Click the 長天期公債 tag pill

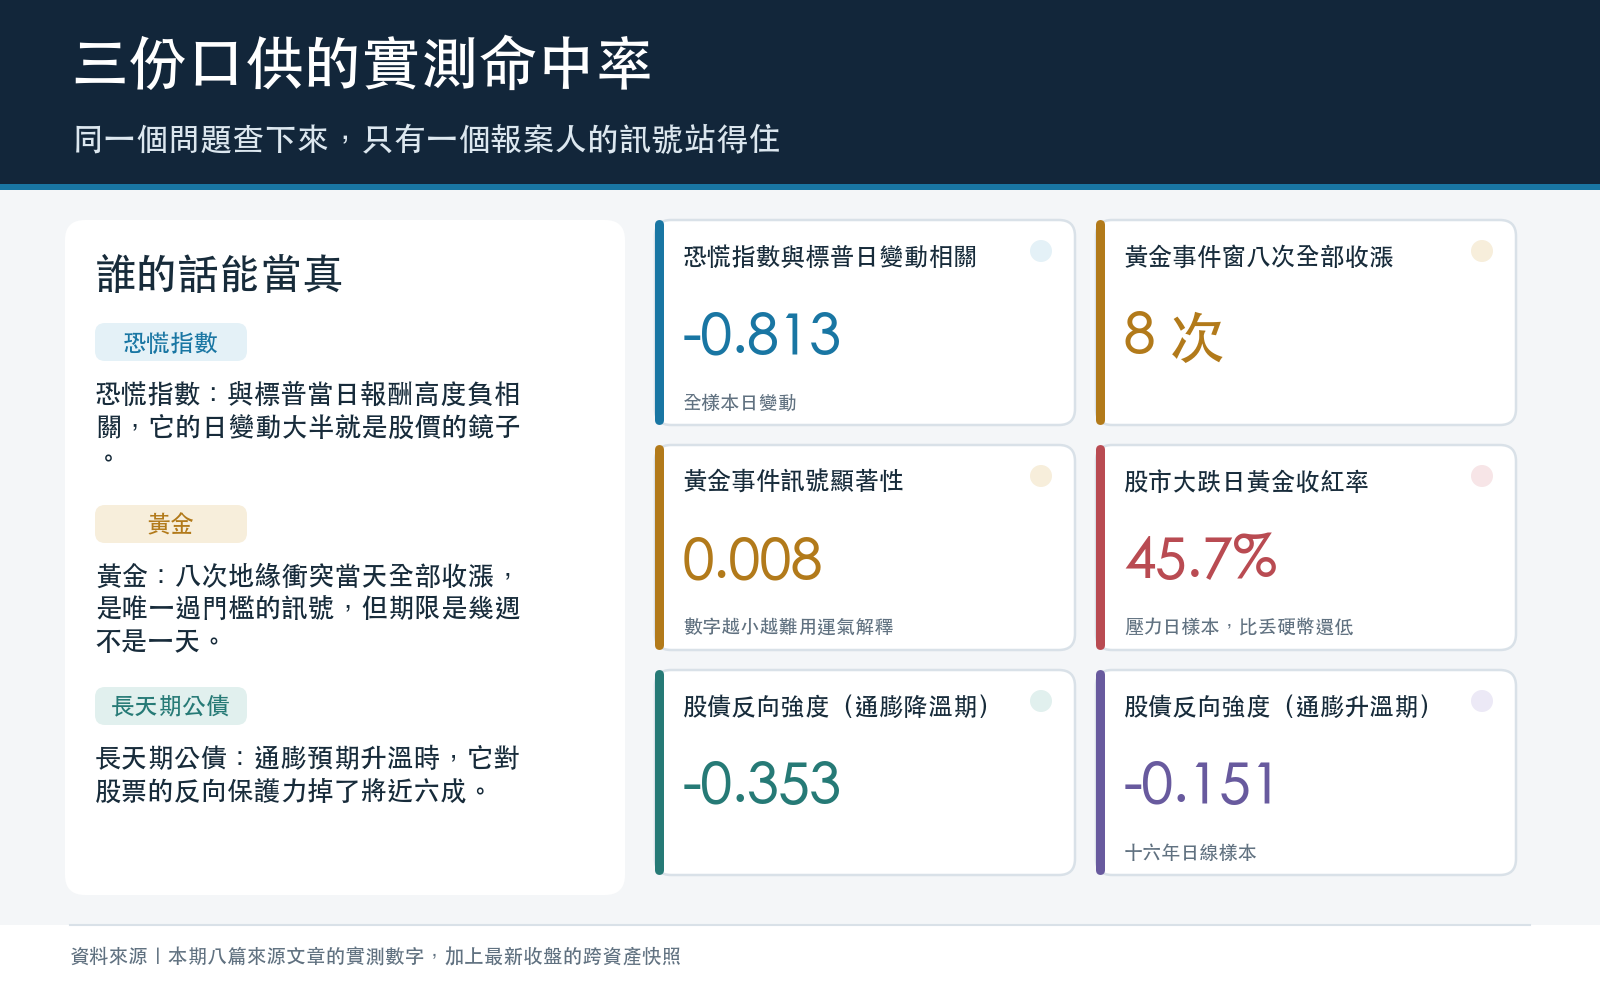coord(171,706)
